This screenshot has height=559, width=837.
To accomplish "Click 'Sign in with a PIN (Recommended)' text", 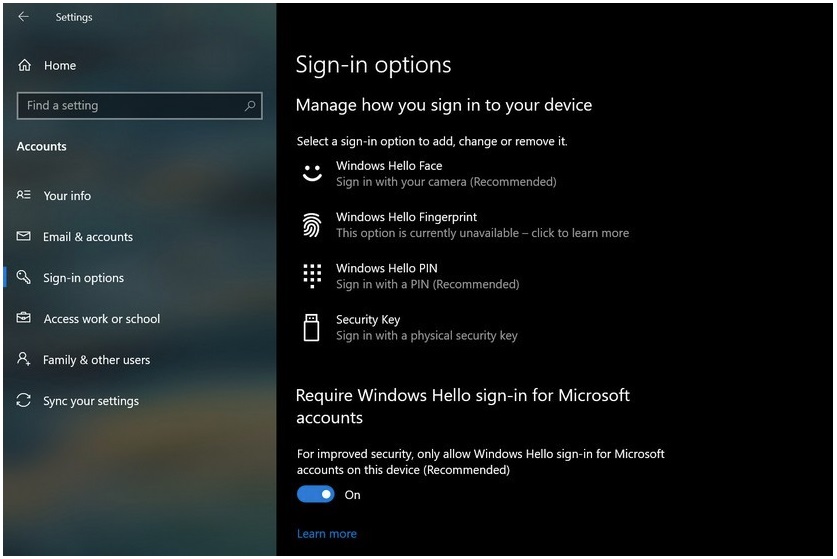I will [x=428, y=284].
